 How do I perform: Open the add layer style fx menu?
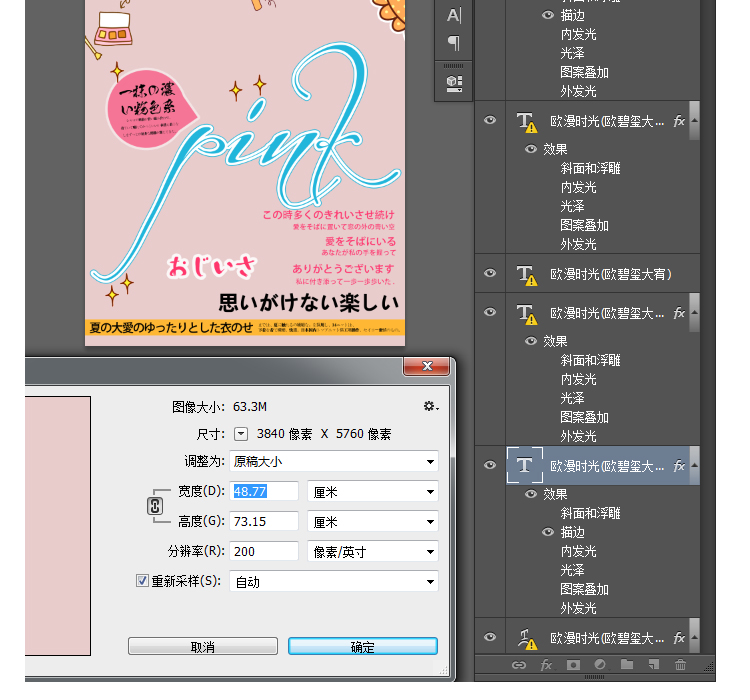point(546,664)
